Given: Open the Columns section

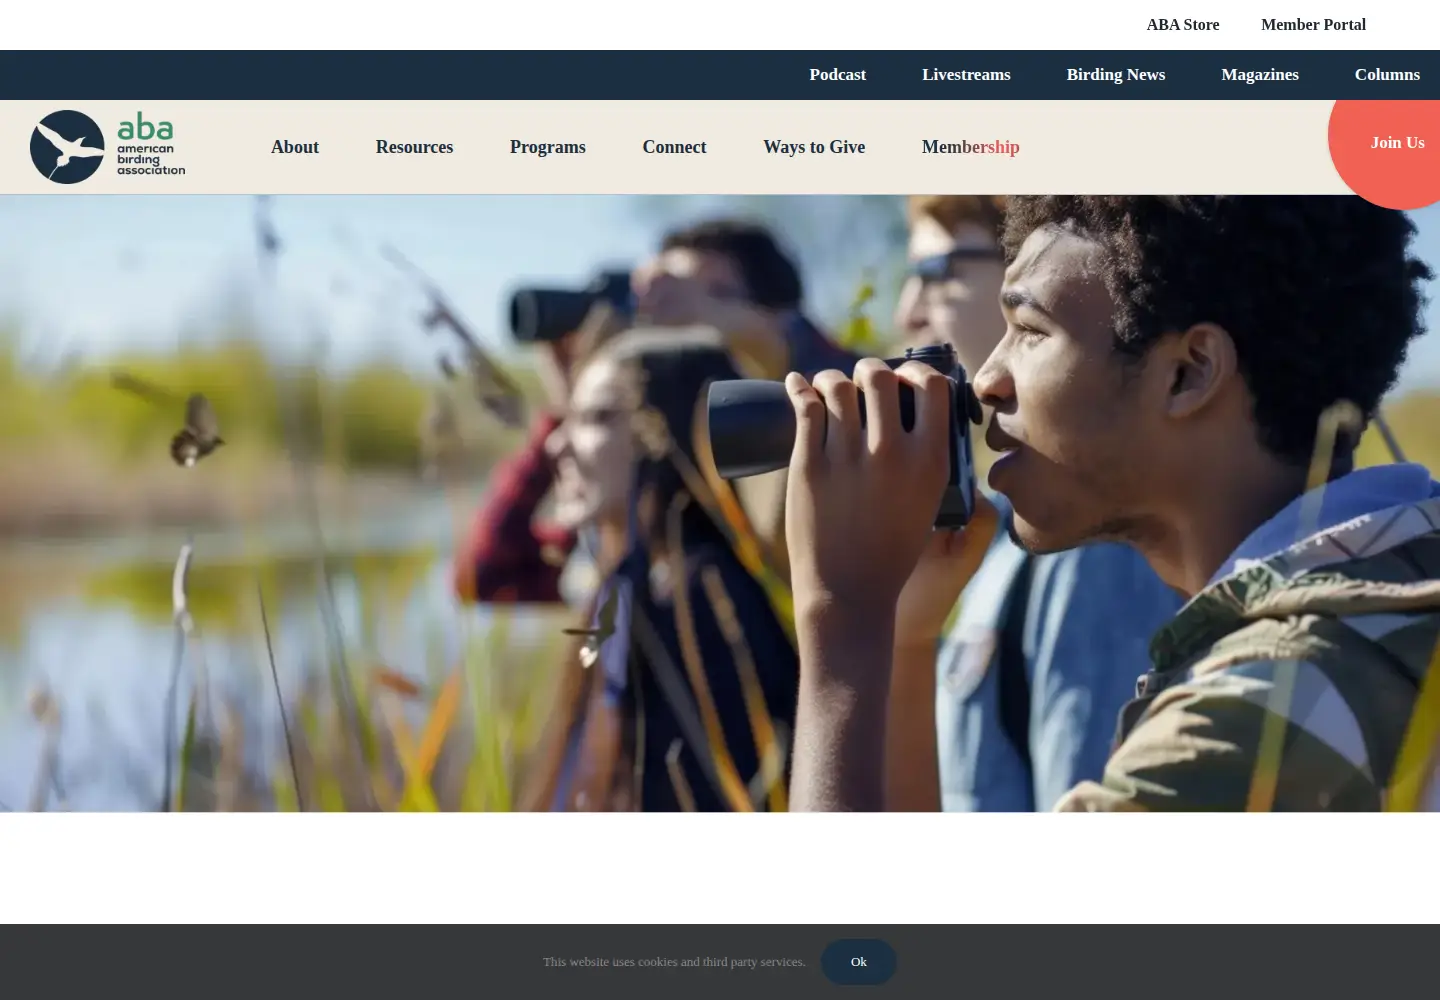Looking at the screenshot, I should pos(1387,75).
